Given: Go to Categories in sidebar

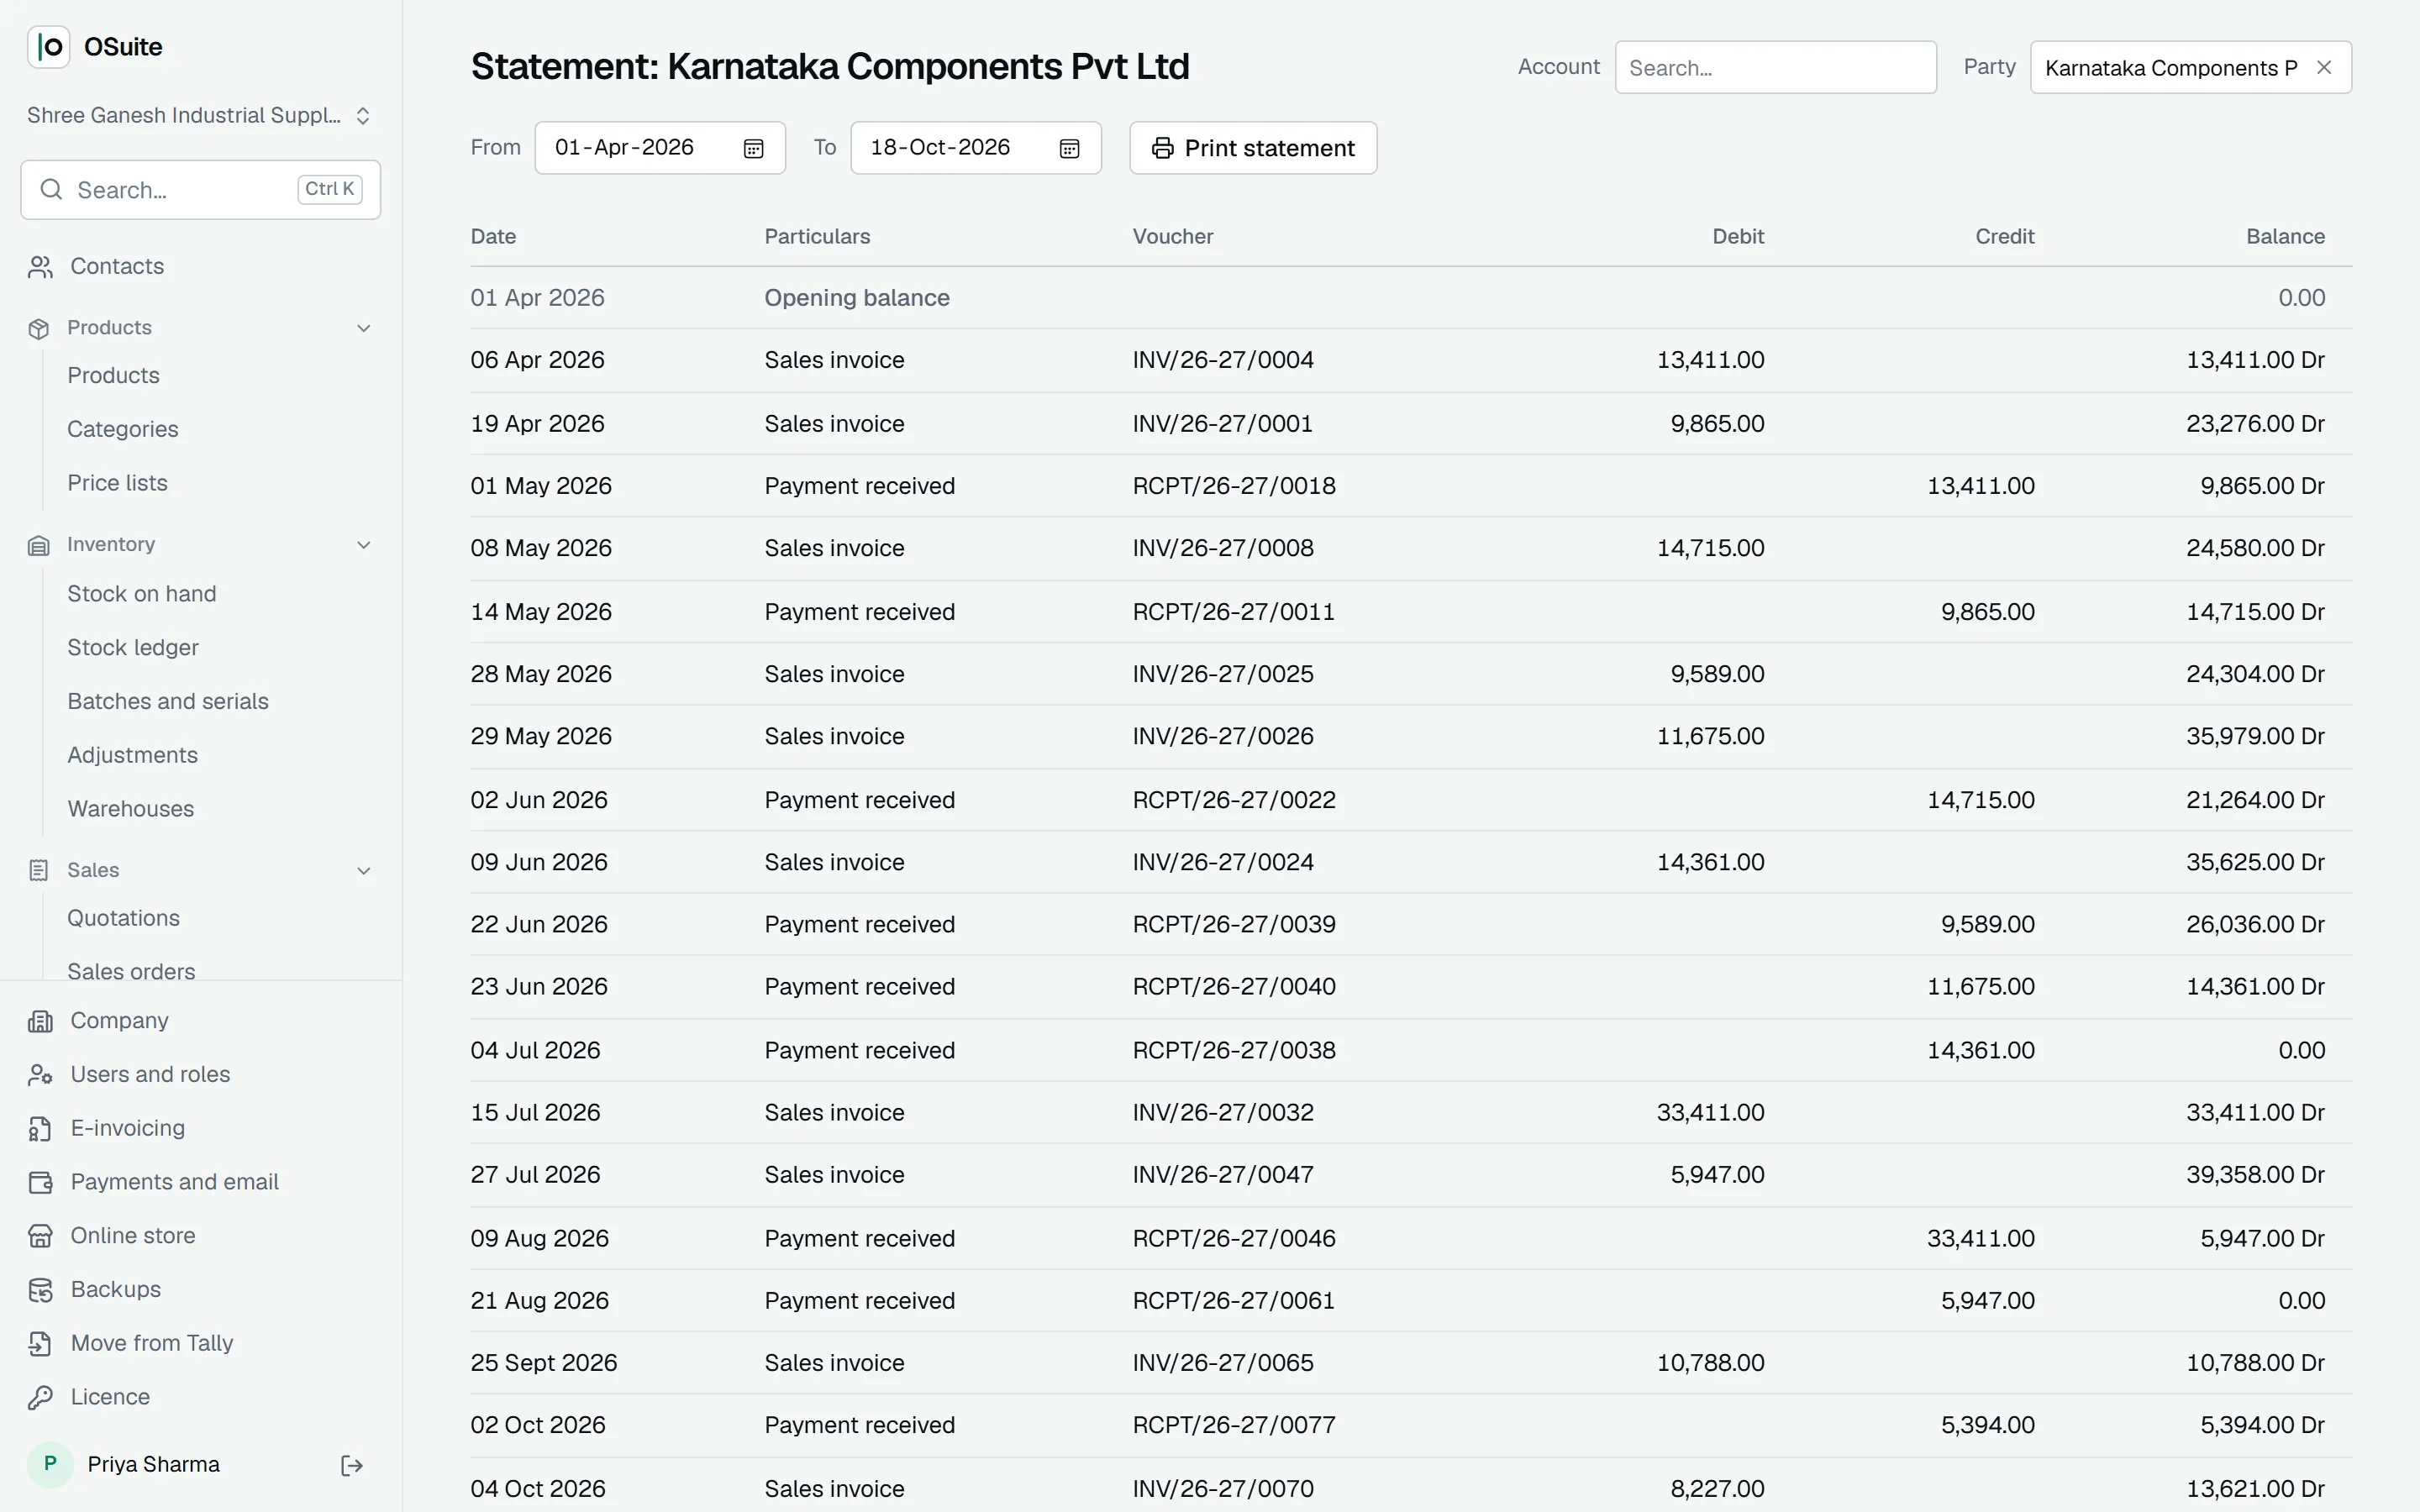Looking at the screenshot, I should click(123, 430).
